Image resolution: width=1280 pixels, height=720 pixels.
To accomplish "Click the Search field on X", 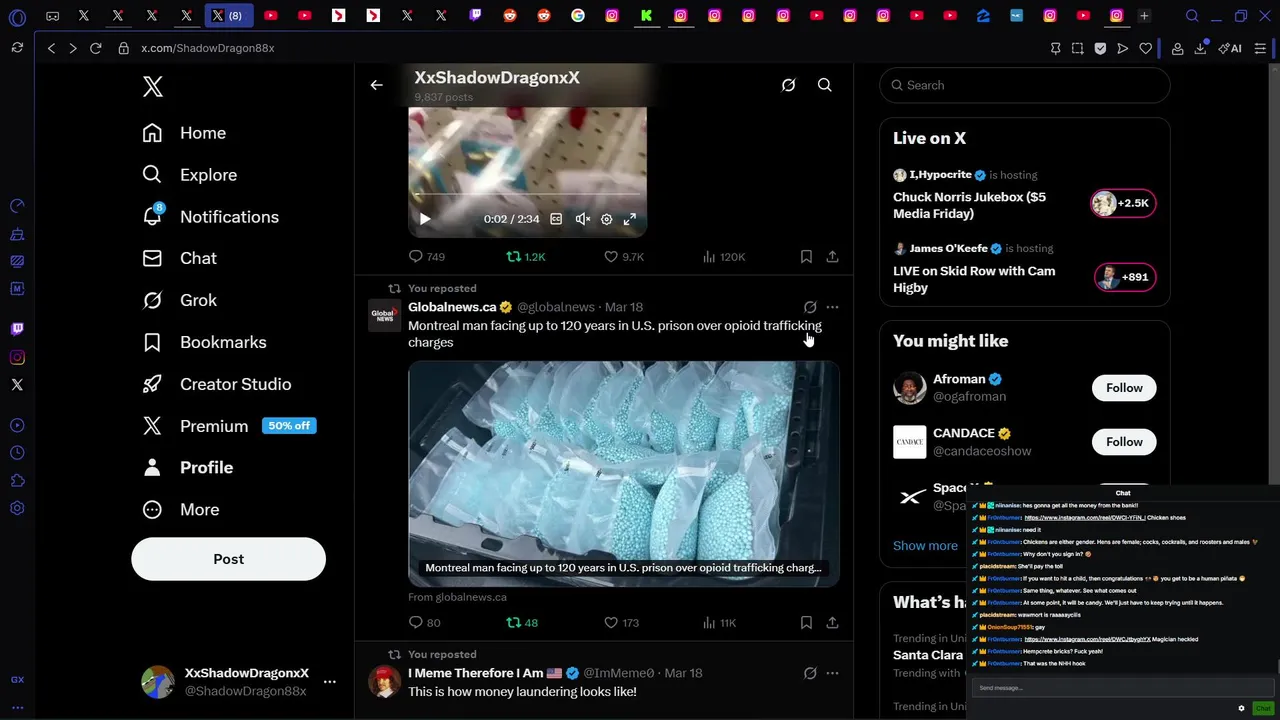I will [1024, 85].
